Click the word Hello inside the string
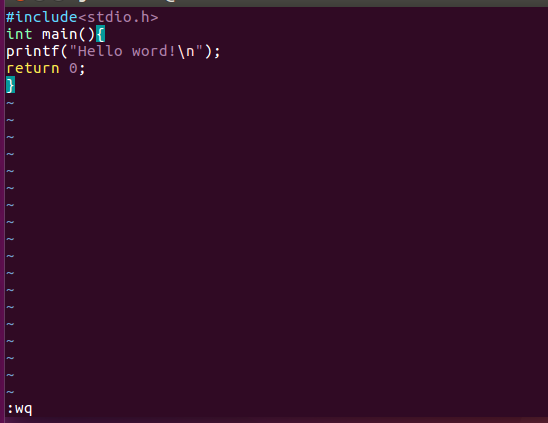The image size is (548, 423). point(100,51)
